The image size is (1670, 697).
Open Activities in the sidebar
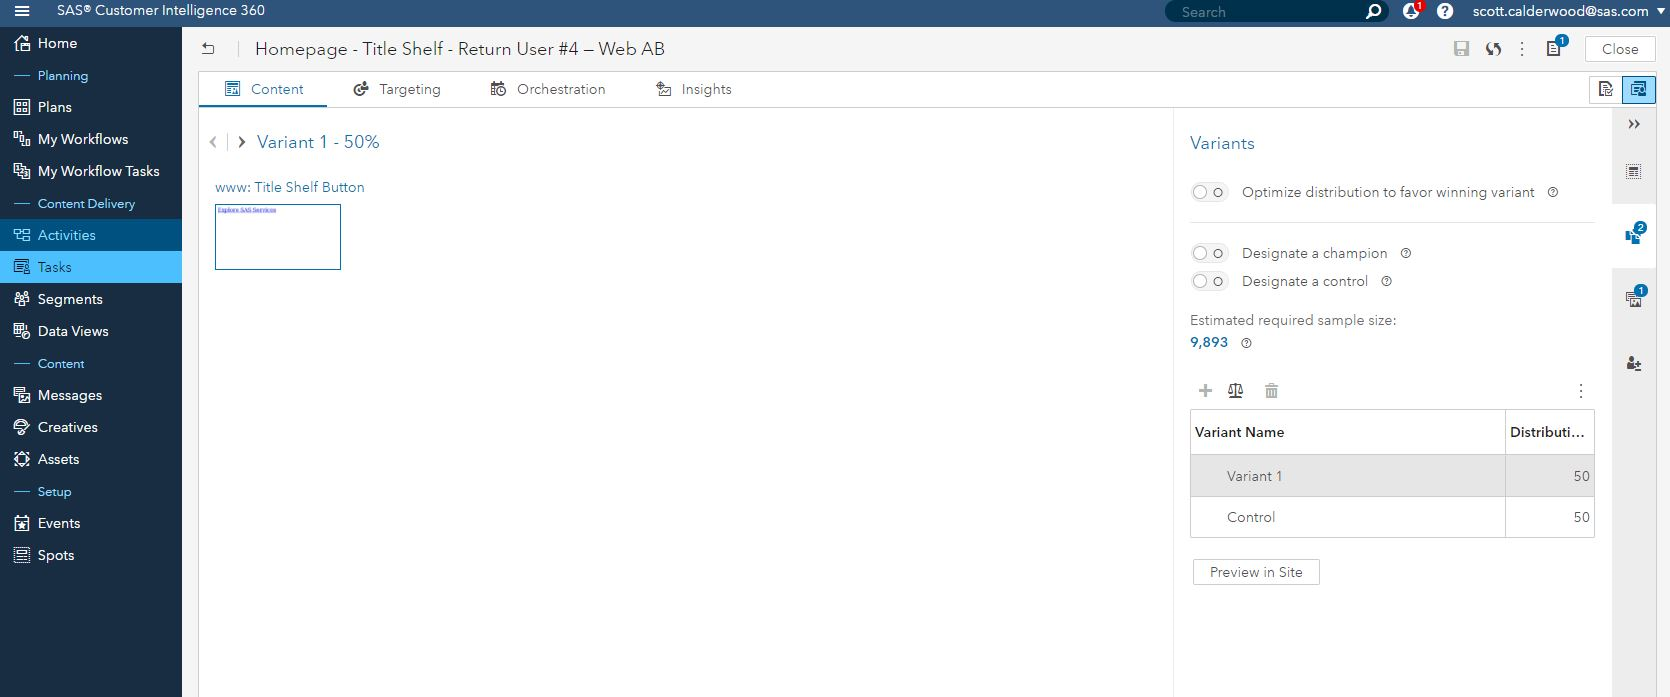pyautogui.click(x=91, y=235)
